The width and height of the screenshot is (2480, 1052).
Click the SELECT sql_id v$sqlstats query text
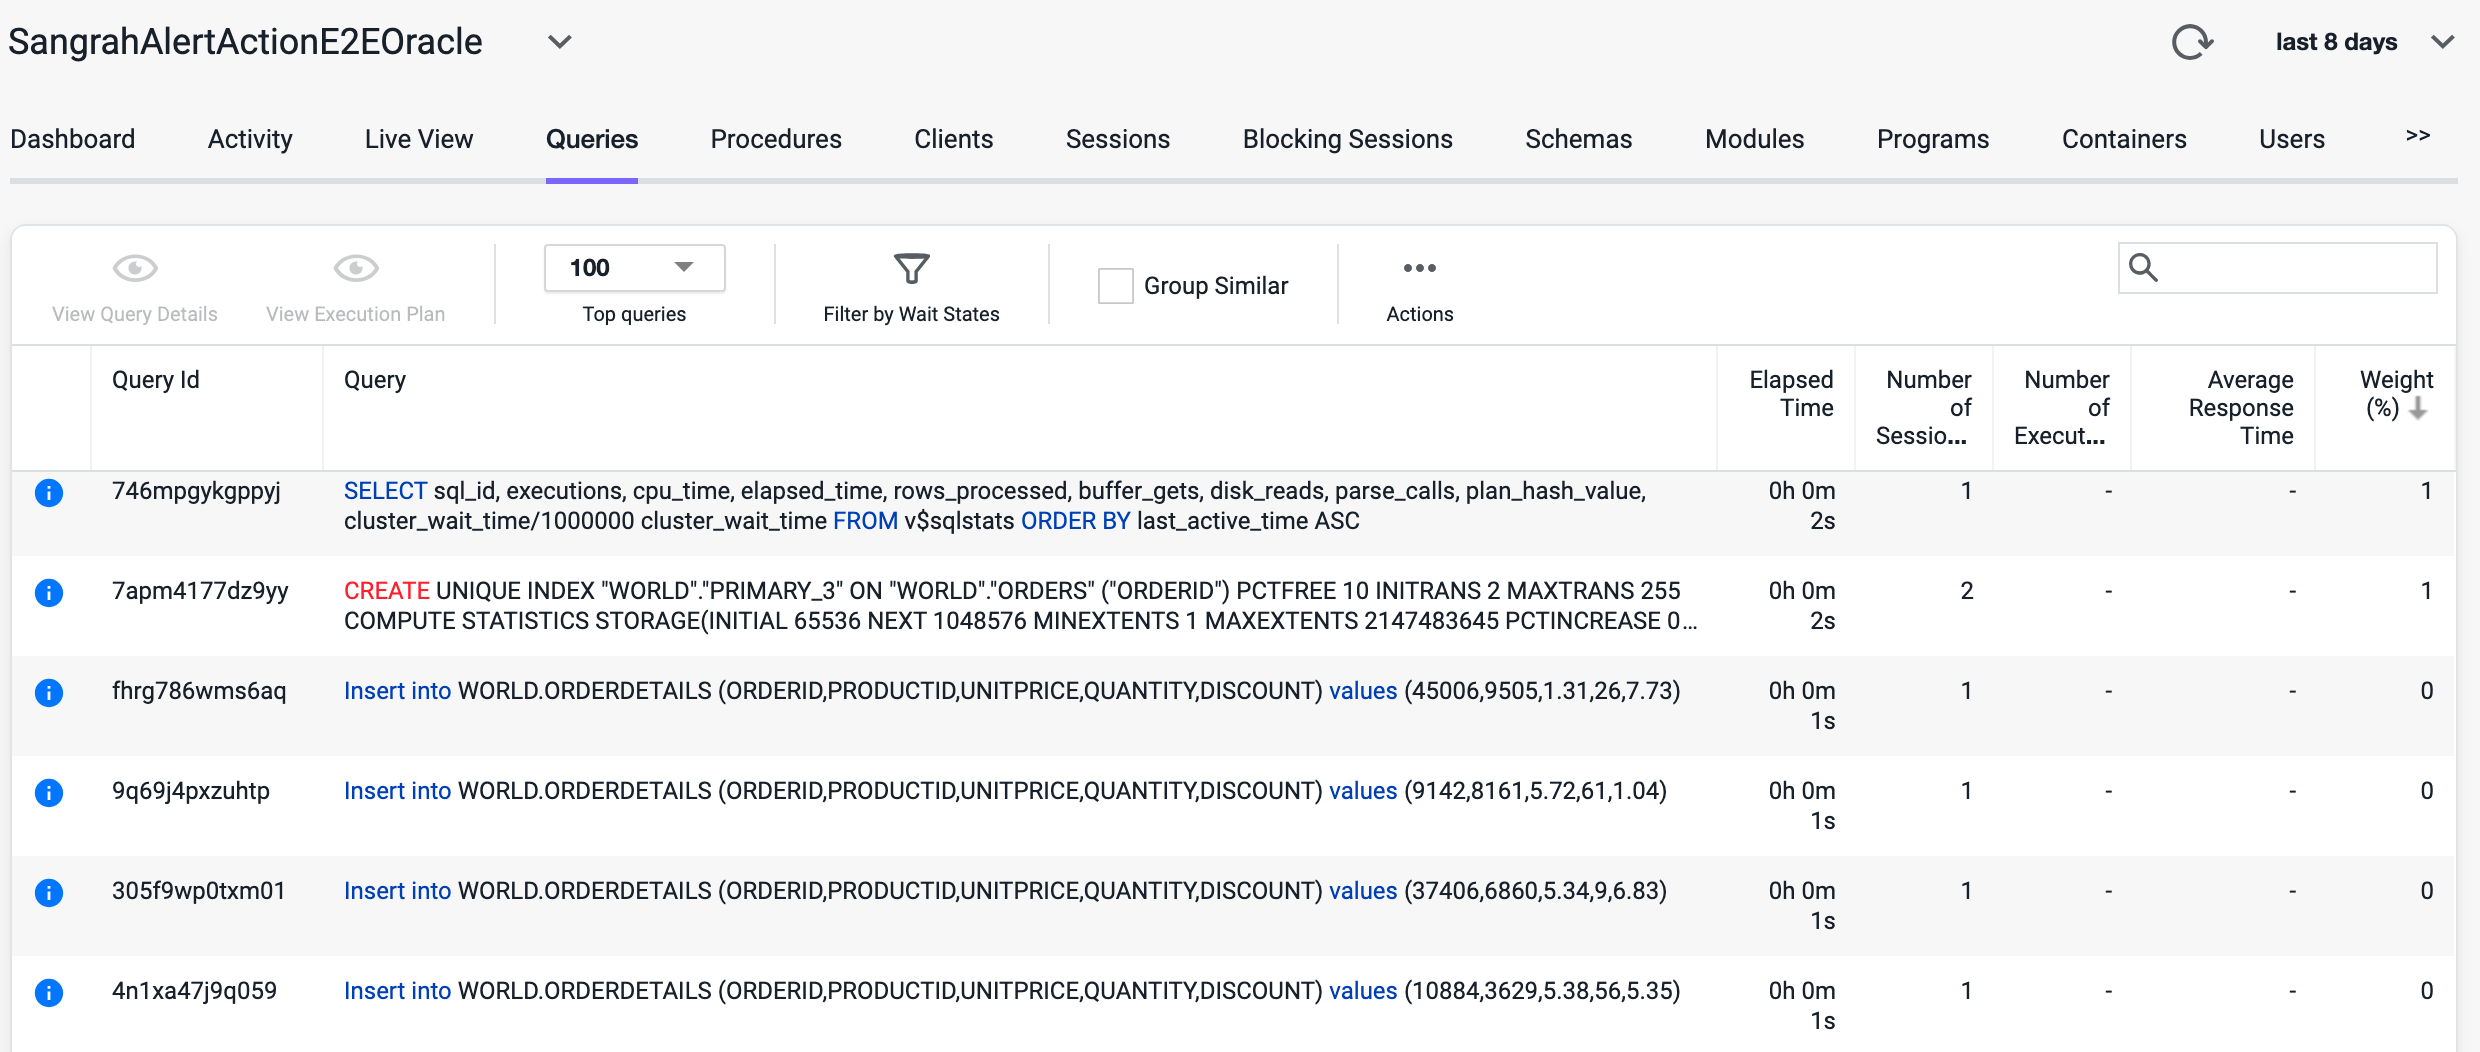tap(995, 506)
